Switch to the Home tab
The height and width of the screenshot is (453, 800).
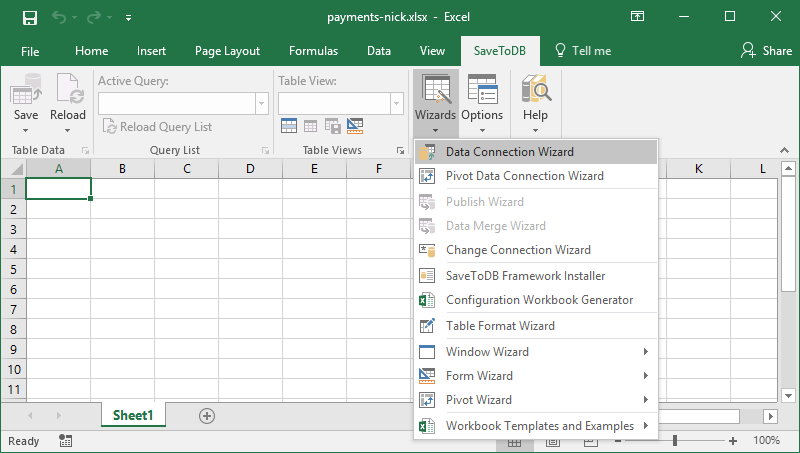(91, 51)
